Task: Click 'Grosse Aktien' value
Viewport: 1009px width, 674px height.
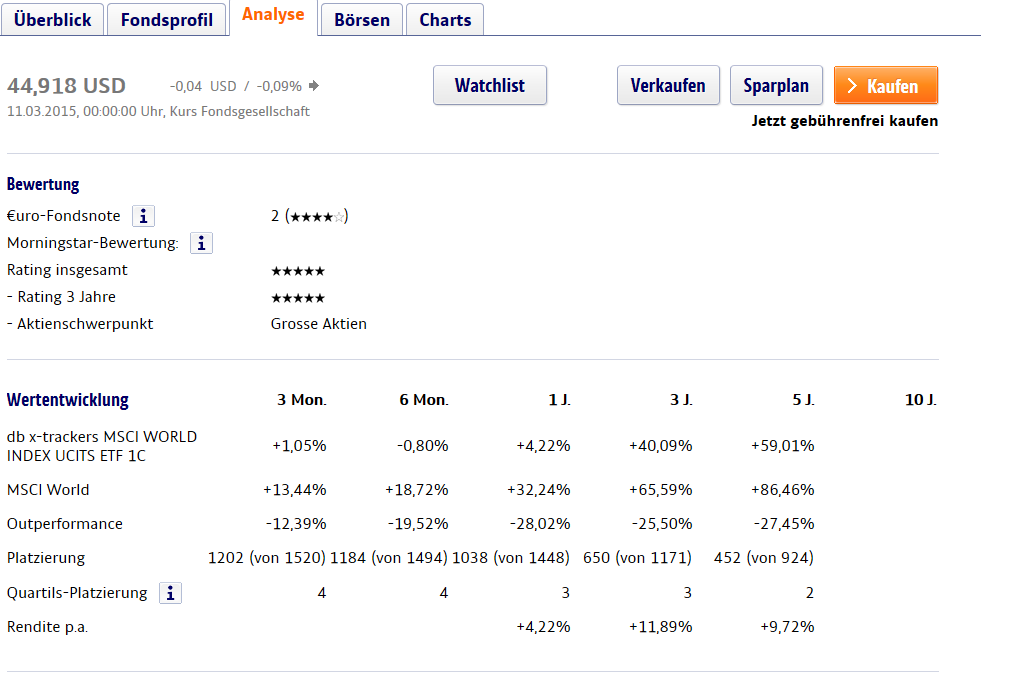Action: point(319,324)
